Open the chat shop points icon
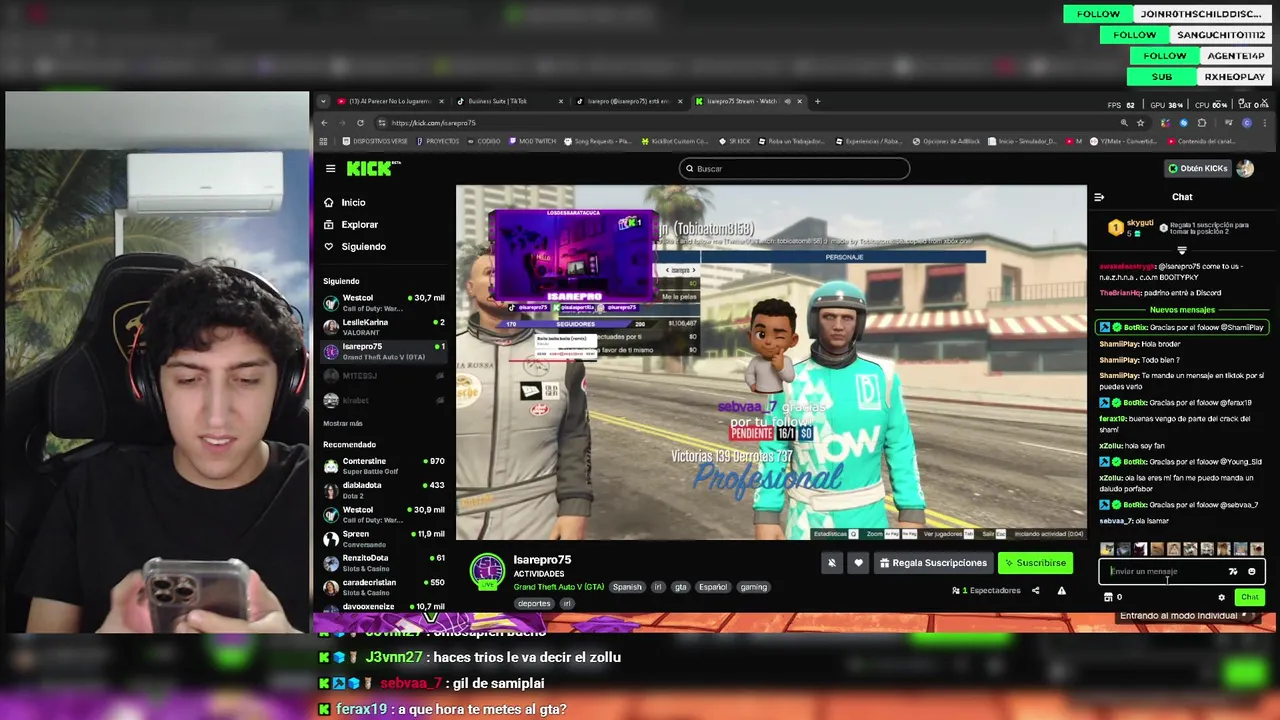The height and width of the screenshot is (720, 1280). (x=1107, y=597)
